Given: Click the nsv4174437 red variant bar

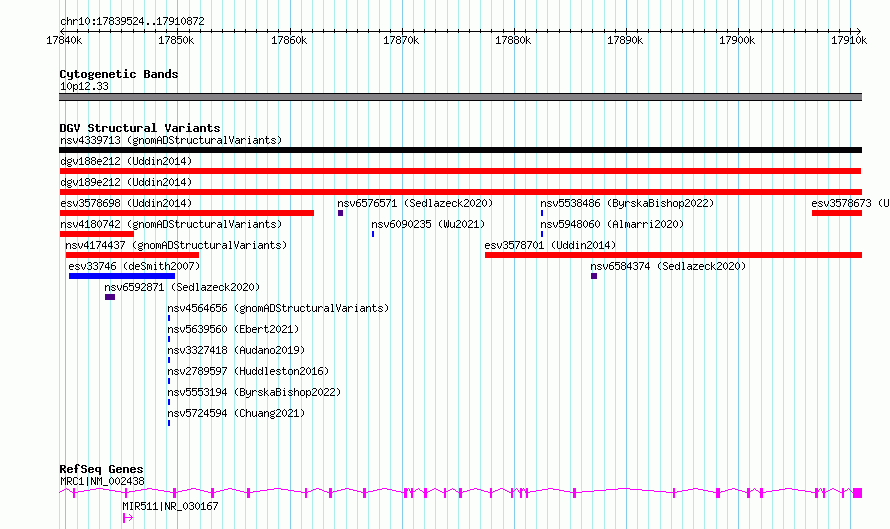Looking at the screenshot, I should pyautogui.click(x=132, y=255).
